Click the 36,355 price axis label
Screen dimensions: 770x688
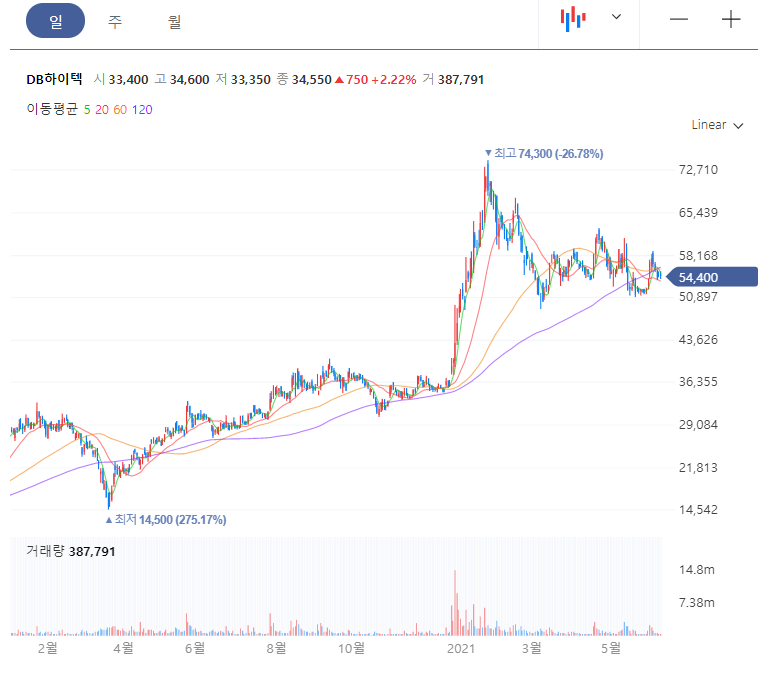point(698,382)
